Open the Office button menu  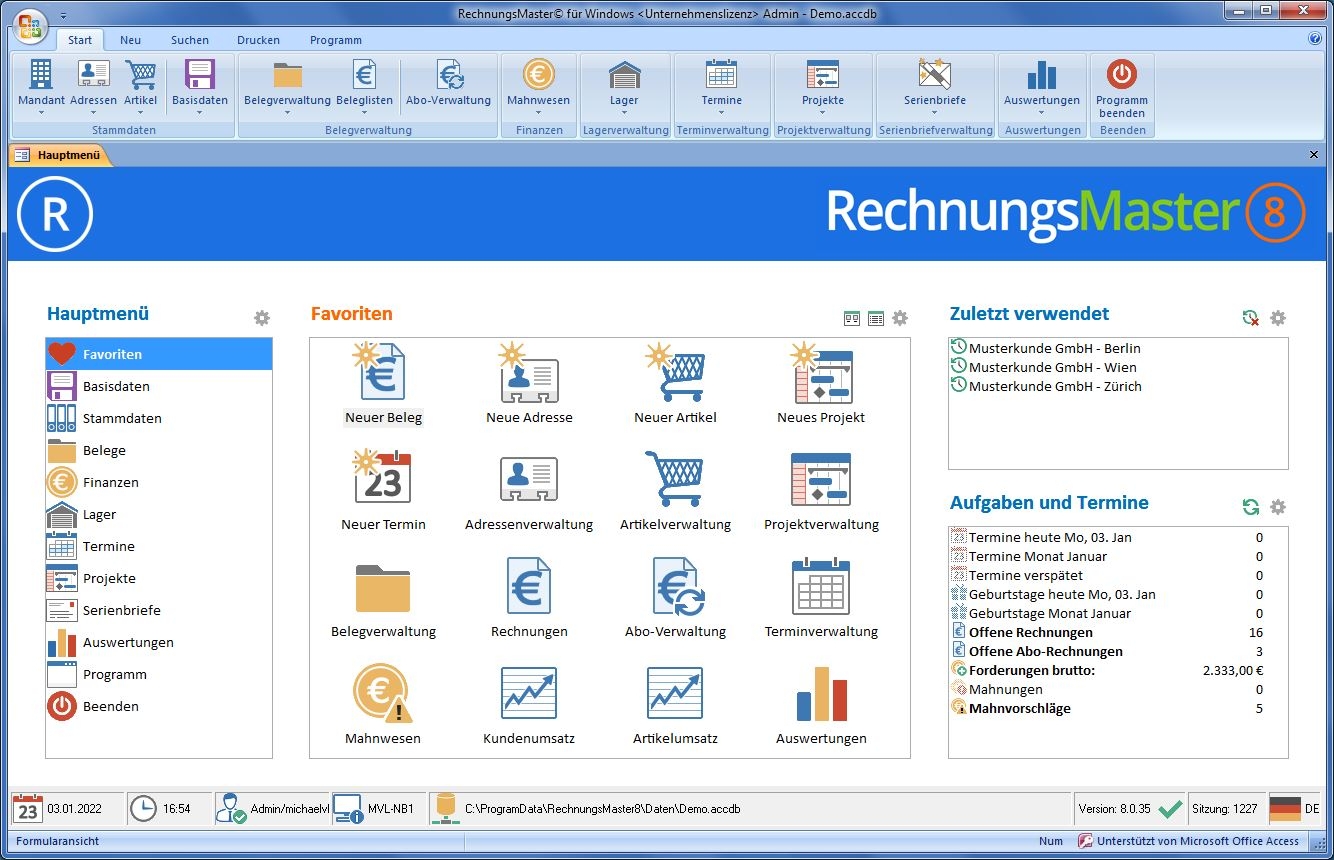point(29,25)
